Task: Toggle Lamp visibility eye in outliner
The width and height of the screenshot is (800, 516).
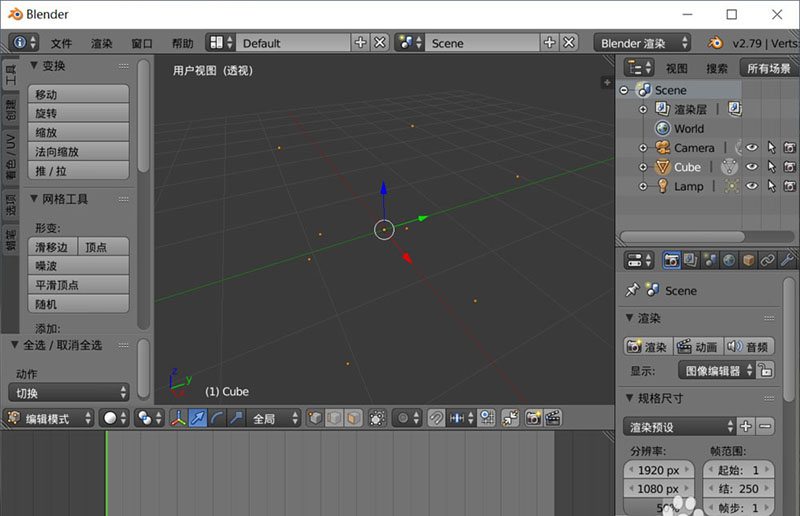Action: [x=752, y=186]
